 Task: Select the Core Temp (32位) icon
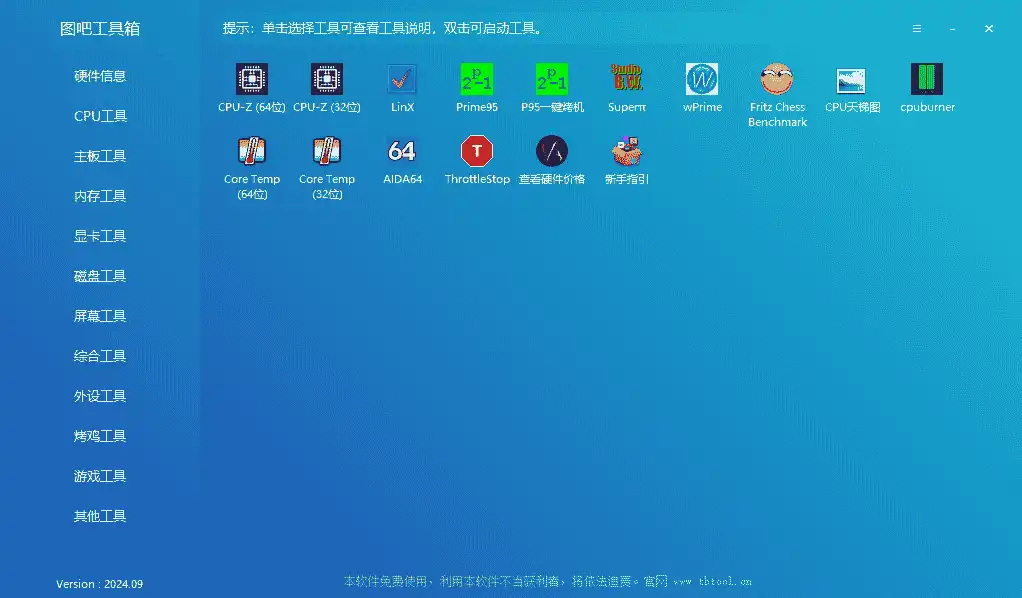coord(327,151)
